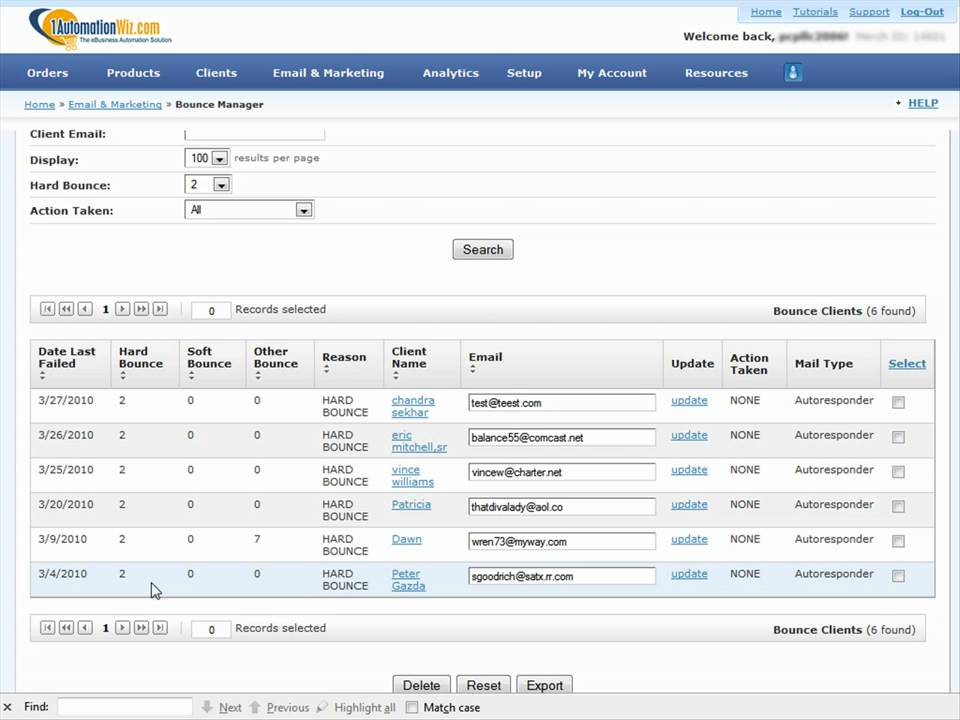Check the box for balance55@comcast.net row

point(898,437)
